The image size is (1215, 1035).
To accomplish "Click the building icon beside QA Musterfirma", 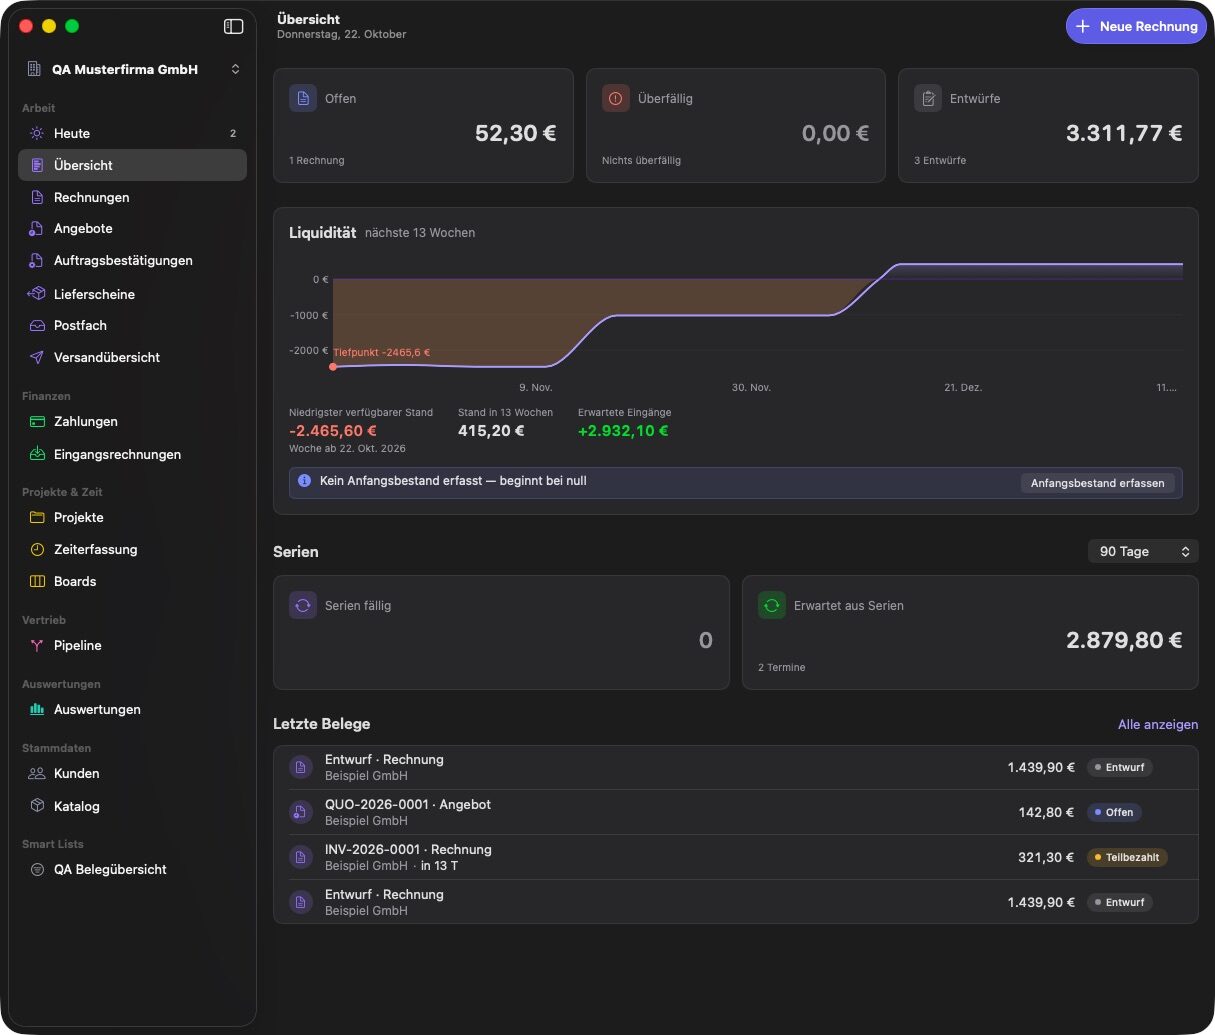I will coord(34,69).
